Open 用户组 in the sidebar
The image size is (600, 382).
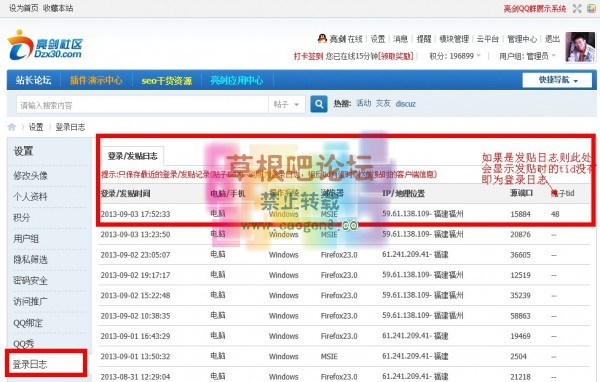26,238
